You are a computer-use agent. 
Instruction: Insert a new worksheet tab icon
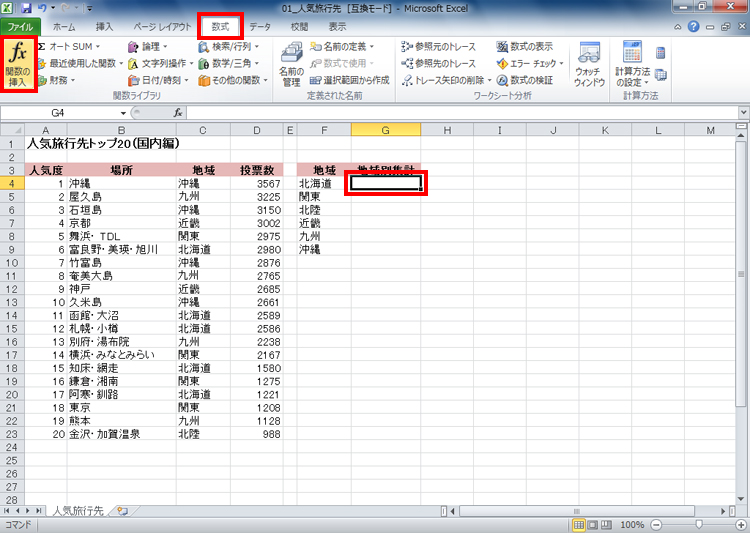tap(122, 511)
